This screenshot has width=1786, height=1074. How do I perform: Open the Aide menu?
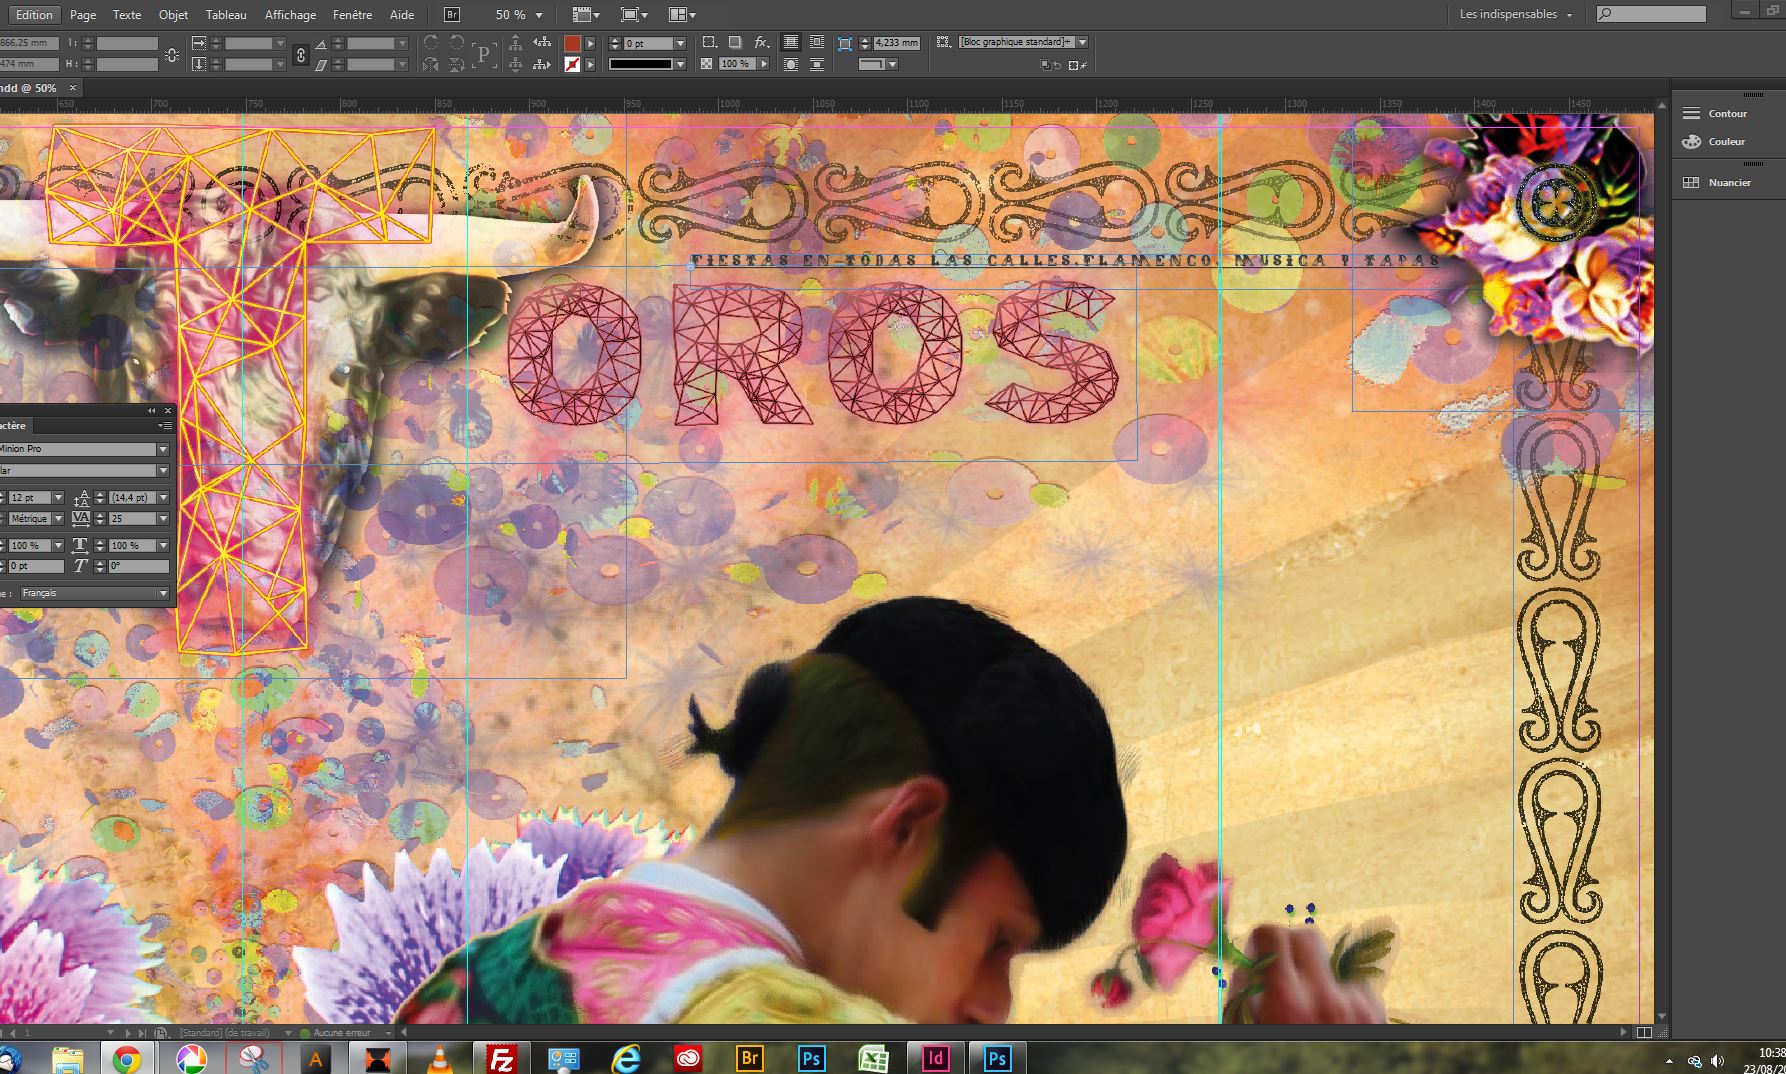(x=402, y=15)
